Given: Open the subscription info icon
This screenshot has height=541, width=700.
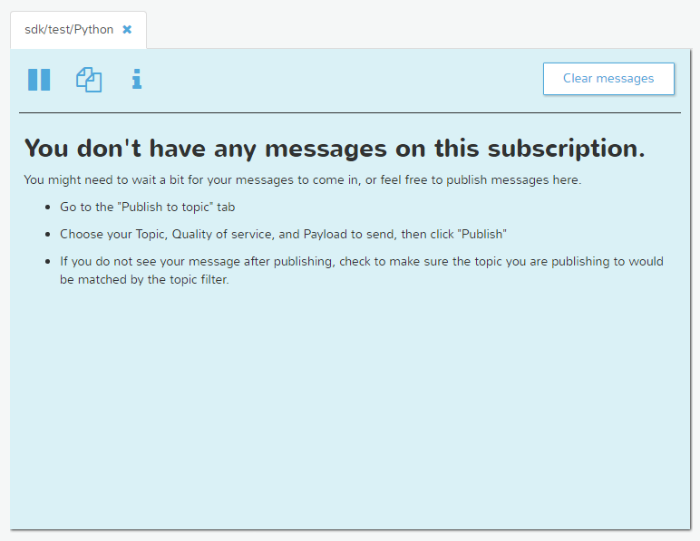Looking at the screenshot, I should tap(137, 79).
